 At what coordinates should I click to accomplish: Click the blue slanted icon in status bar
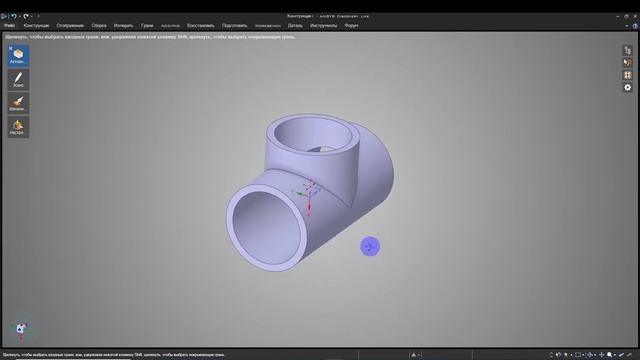[x=621, y=355]
